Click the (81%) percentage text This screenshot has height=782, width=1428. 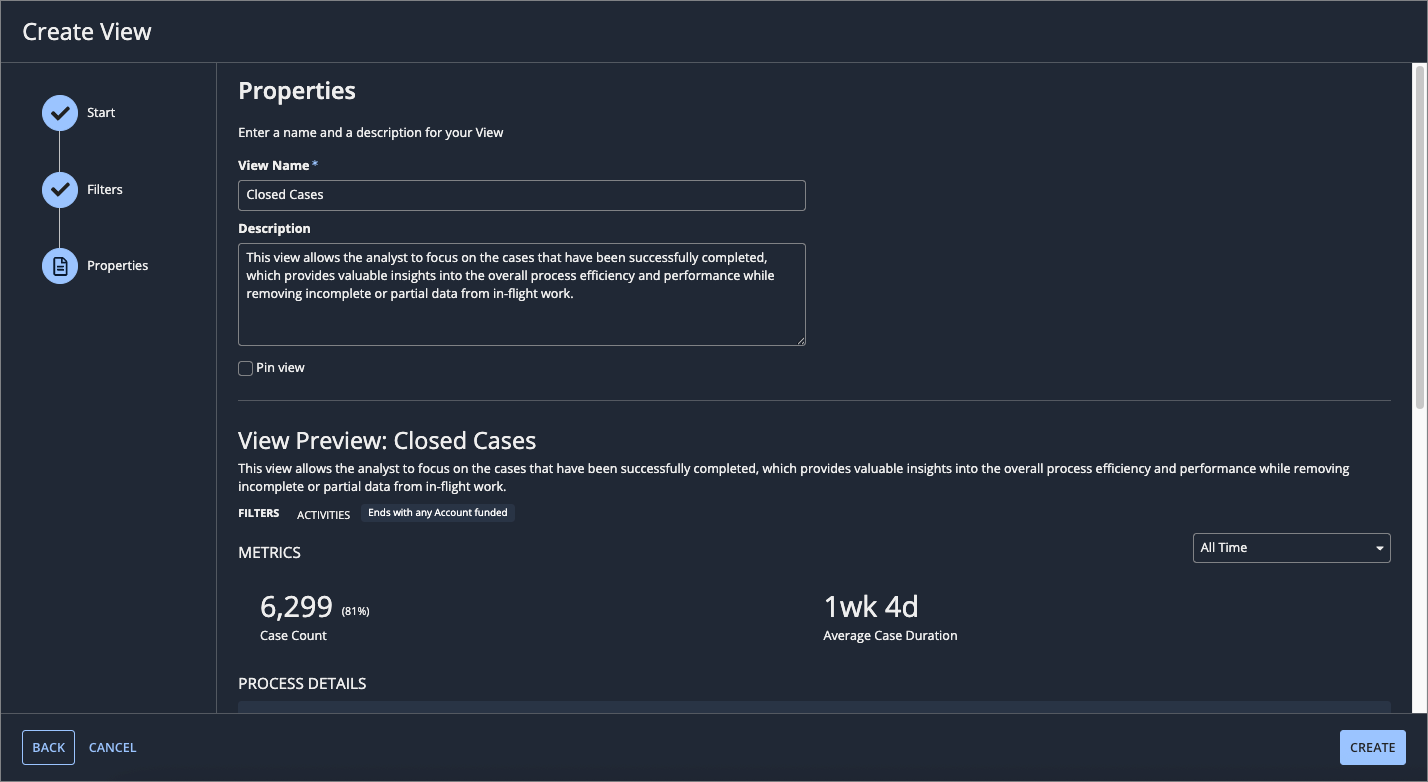pyautogui.click(x=355, y=611)
